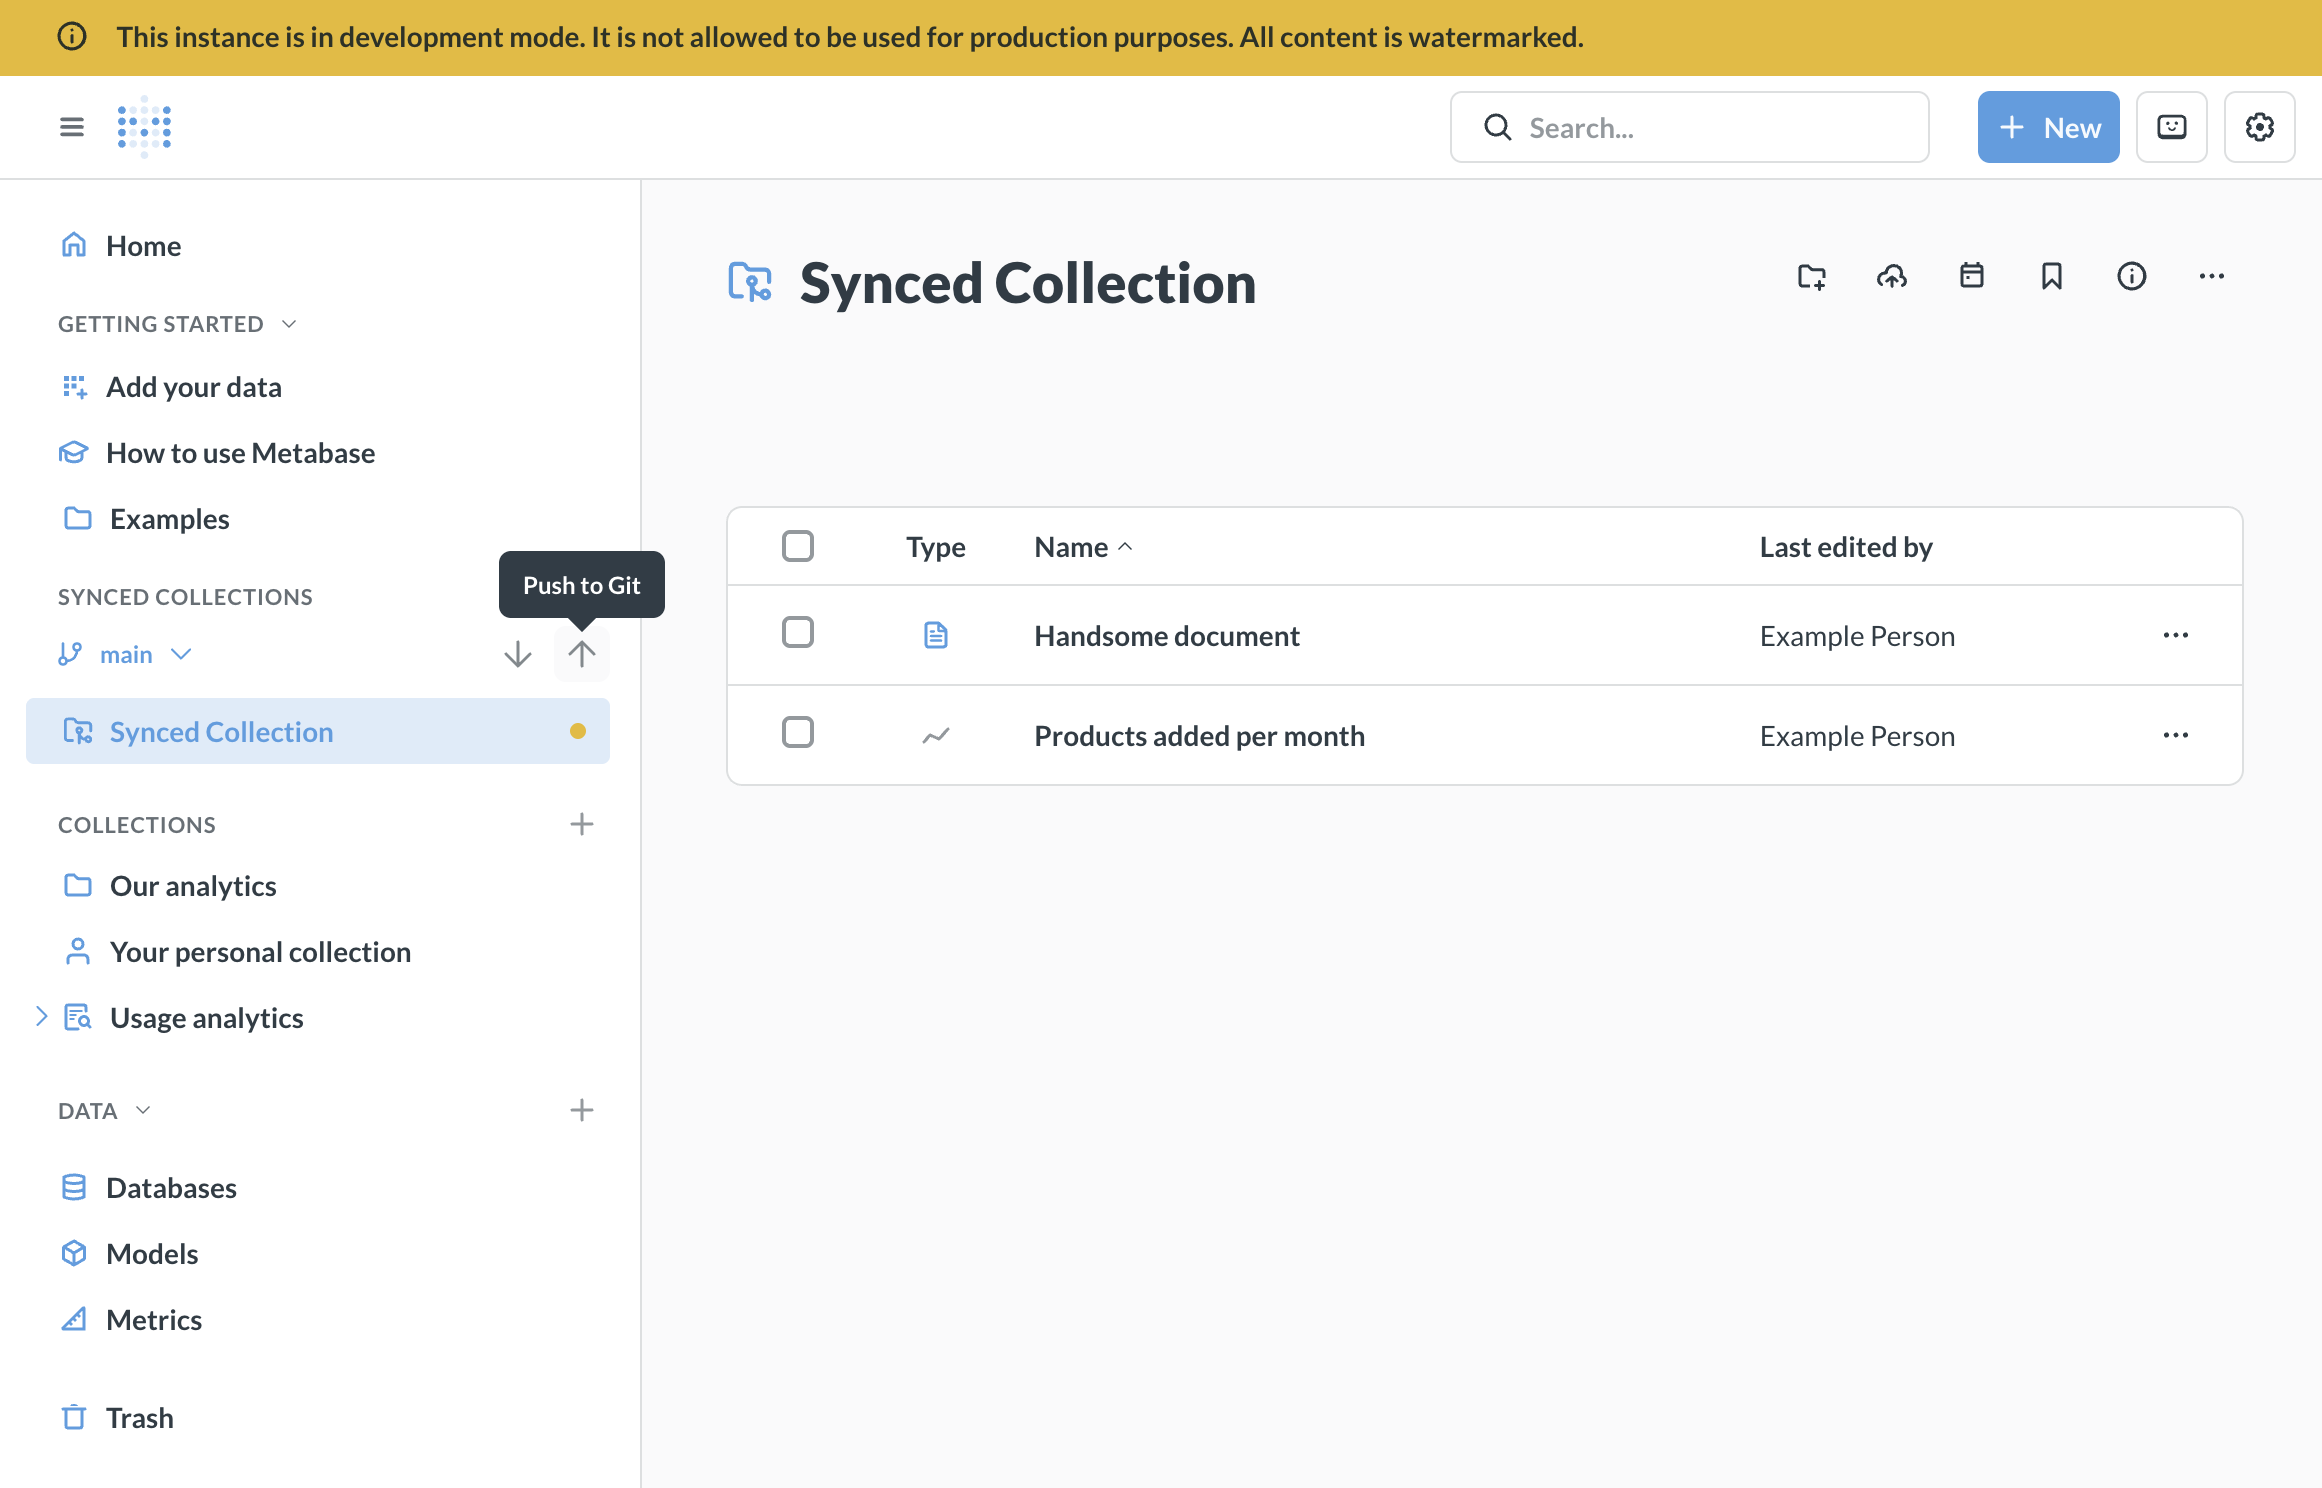The width and height of the screenshot is (2322, 1488).
Task: Bookmark the Synced Collection
Action: click(x=2051, y=277)
